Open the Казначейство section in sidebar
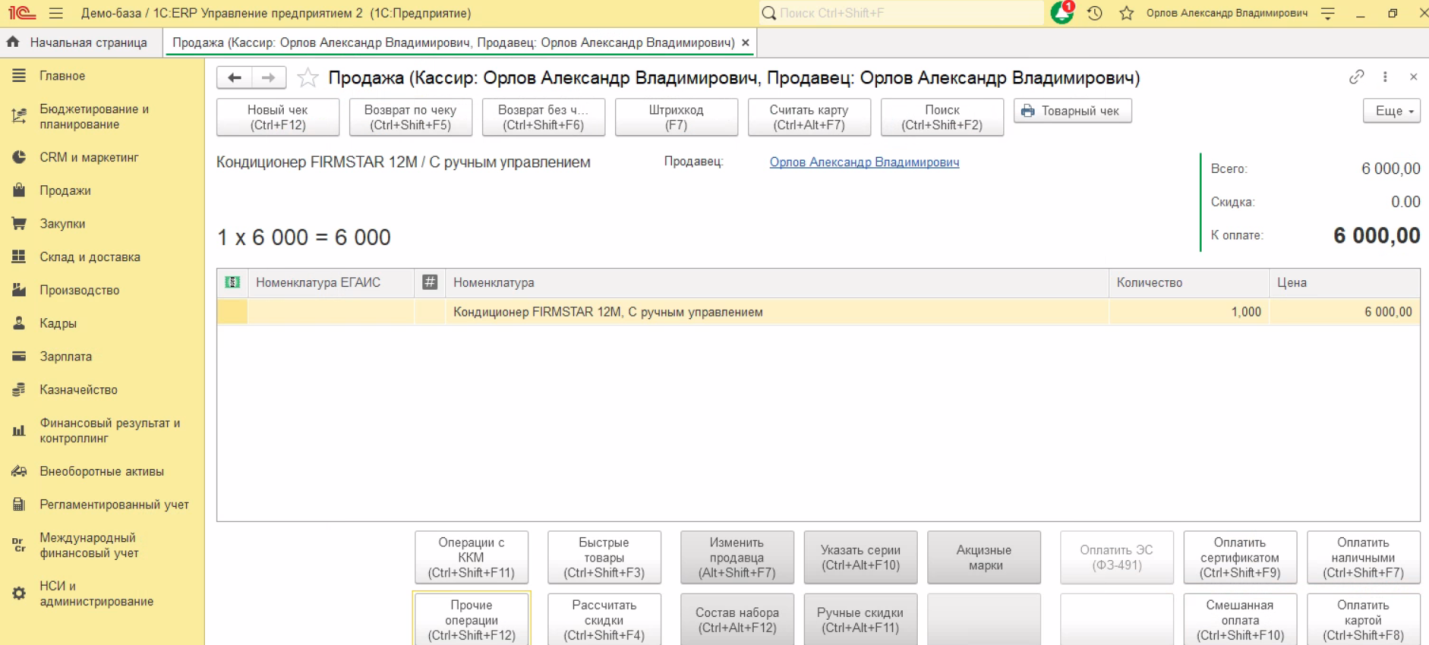Screen dimensions: 1429x645 (78, 390)
